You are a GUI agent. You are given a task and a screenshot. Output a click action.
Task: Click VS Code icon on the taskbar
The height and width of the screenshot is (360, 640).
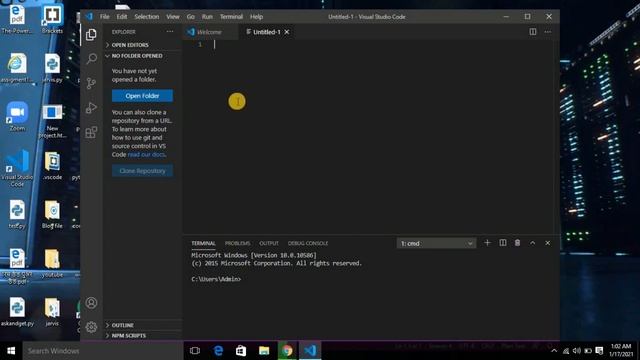click(x=310, y=351)
